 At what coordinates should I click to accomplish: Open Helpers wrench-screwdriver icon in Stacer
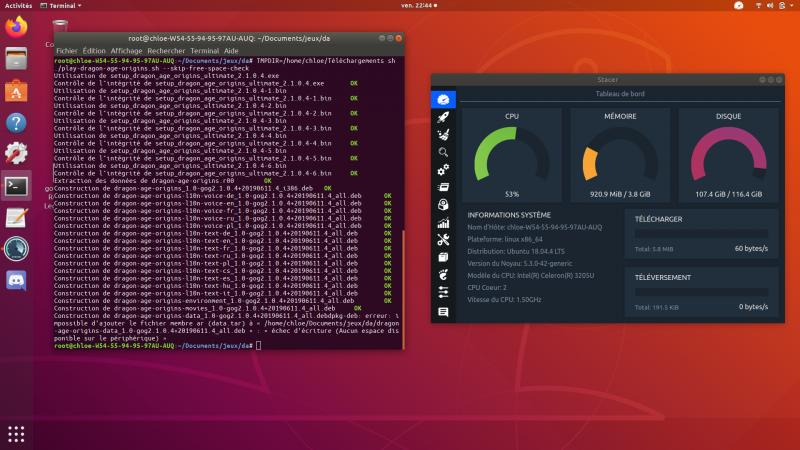tap(443, 240)
